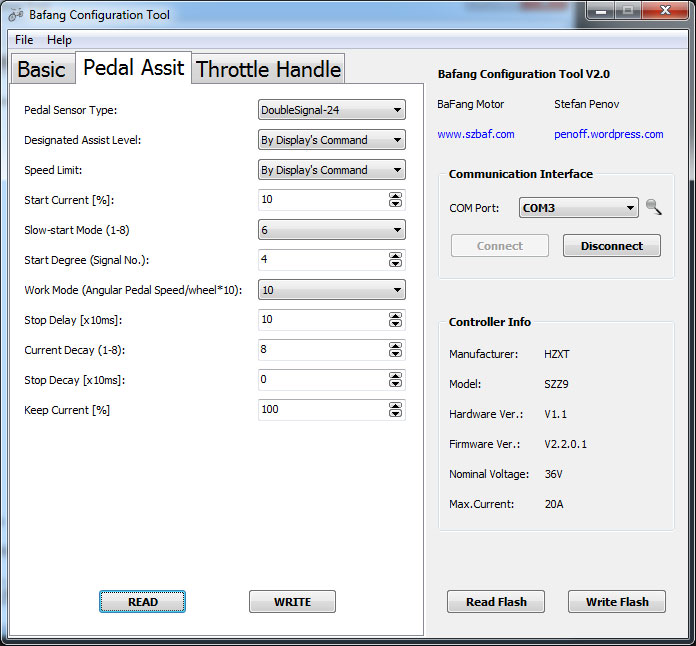This screenshot has height=646, width=696.
Task: Open the File menu
Action: pyautogui.click(x=24, y=40)
